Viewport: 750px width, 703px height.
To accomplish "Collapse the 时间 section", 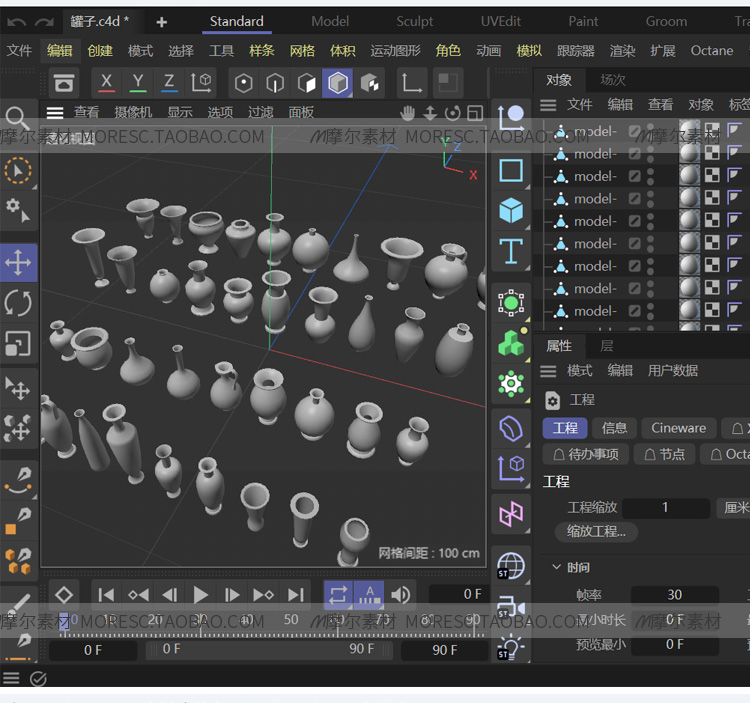I will (556, 567).
